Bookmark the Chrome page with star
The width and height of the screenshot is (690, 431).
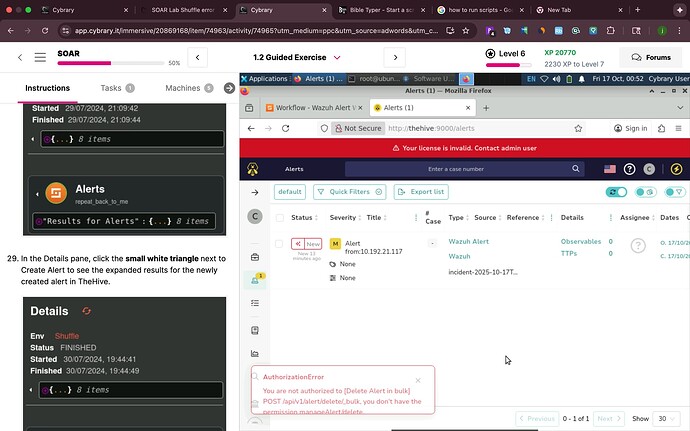coord(466,30)
